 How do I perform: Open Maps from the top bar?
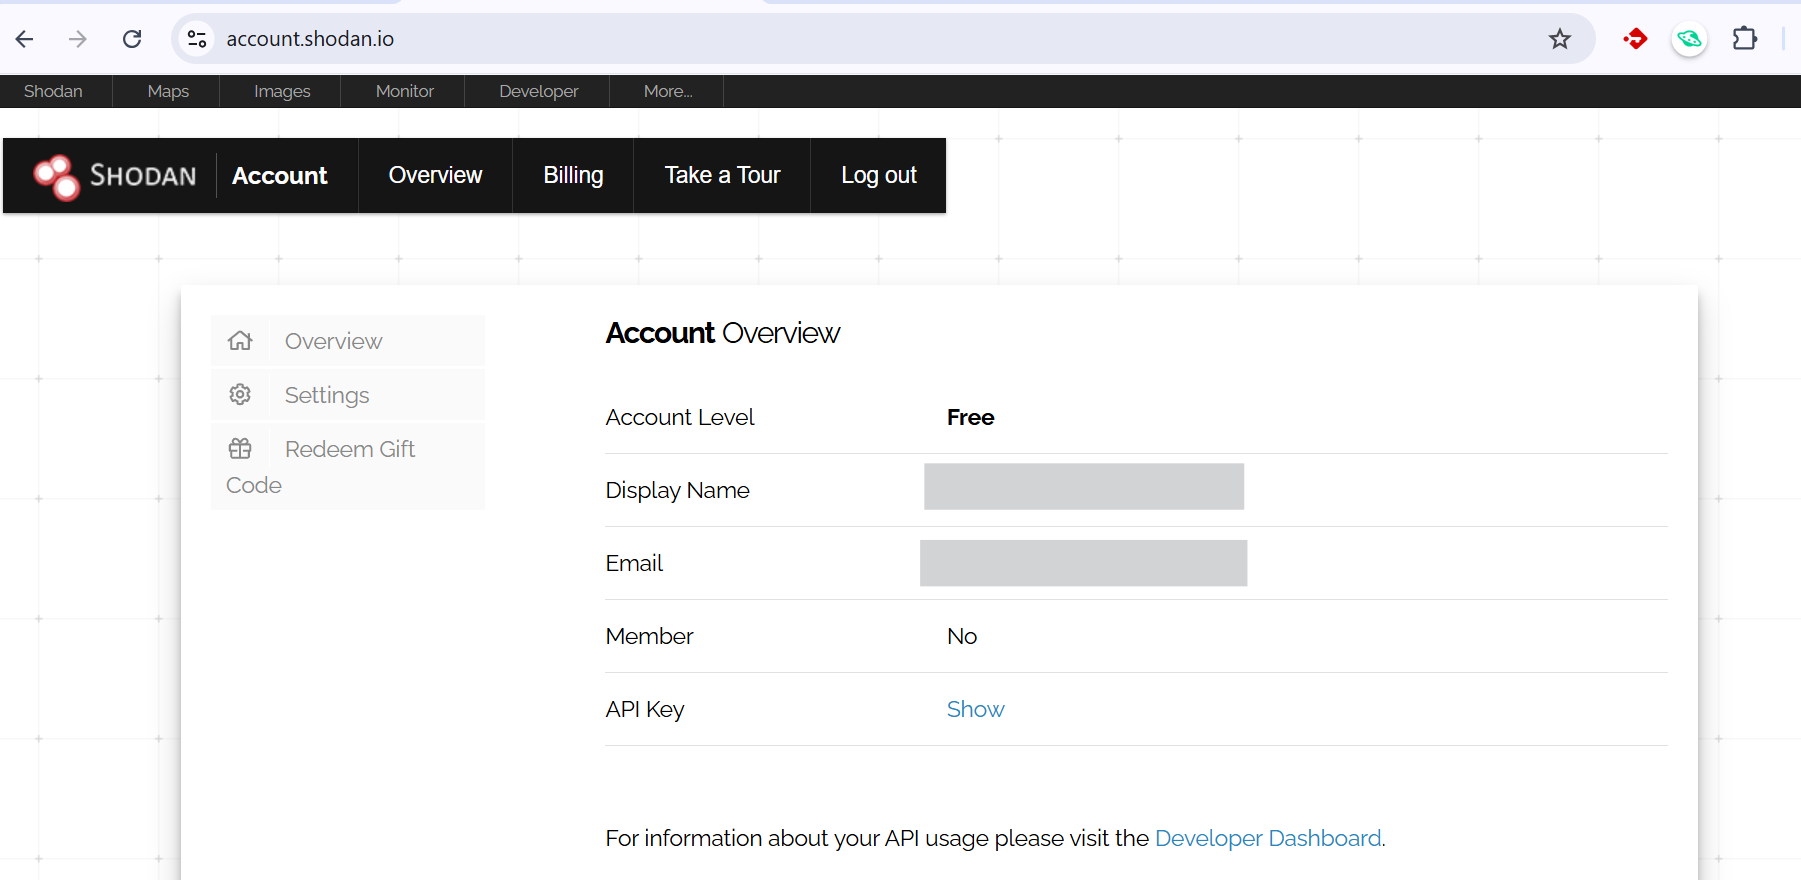click(x=168, y=91)
